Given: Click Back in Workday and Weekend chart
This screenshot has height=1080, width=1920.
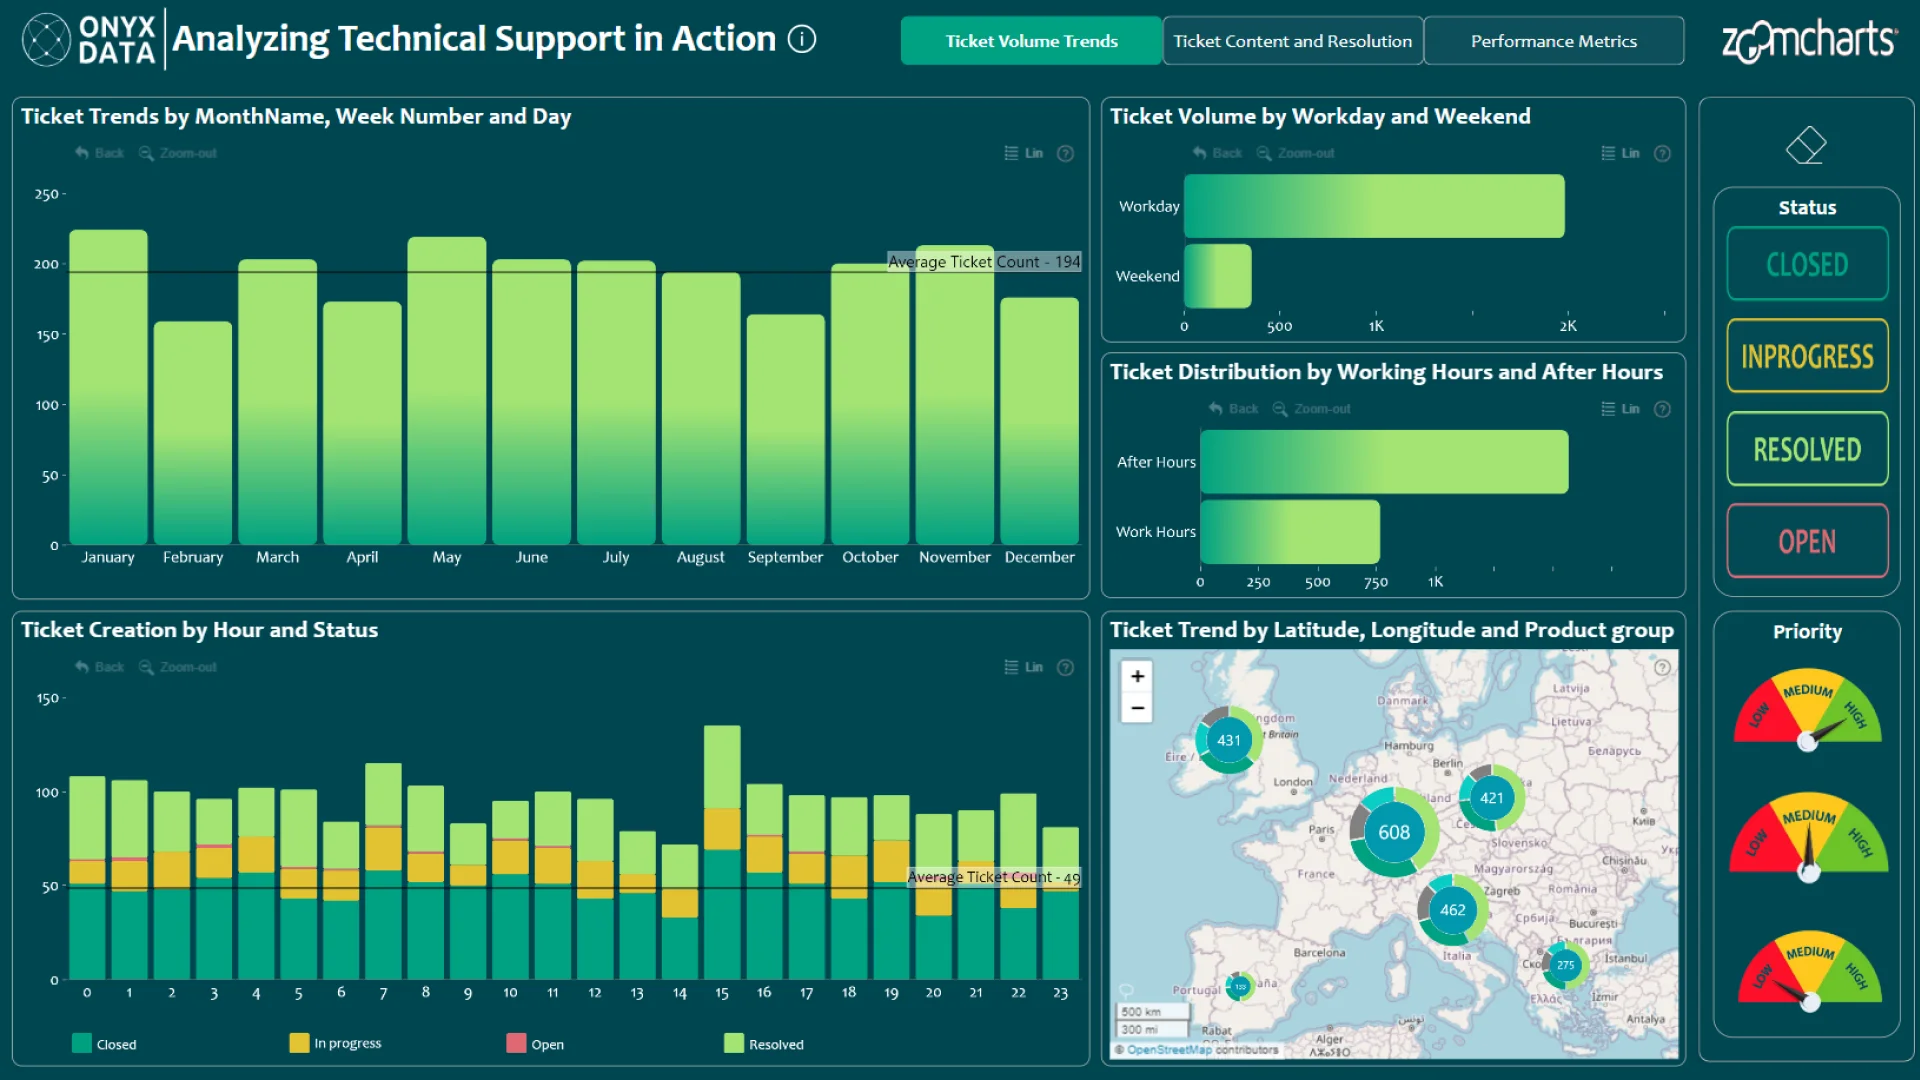Looking at the screenshot, I should point(1217,153).
